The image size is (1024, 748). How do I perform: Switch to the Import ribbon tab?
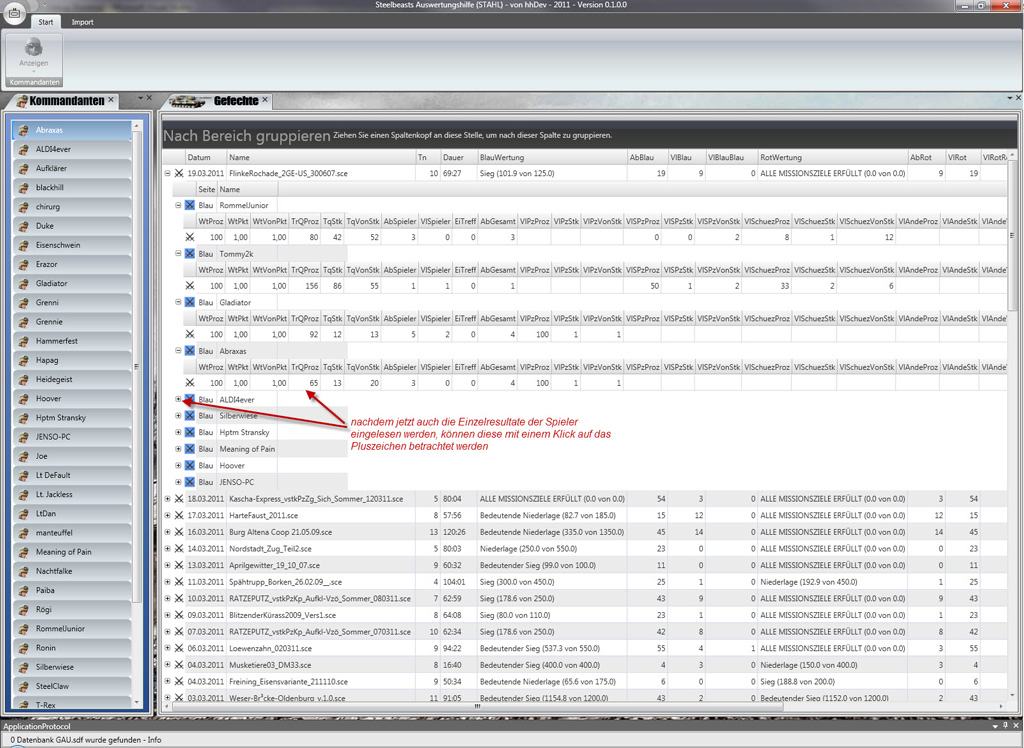[82, 21]
